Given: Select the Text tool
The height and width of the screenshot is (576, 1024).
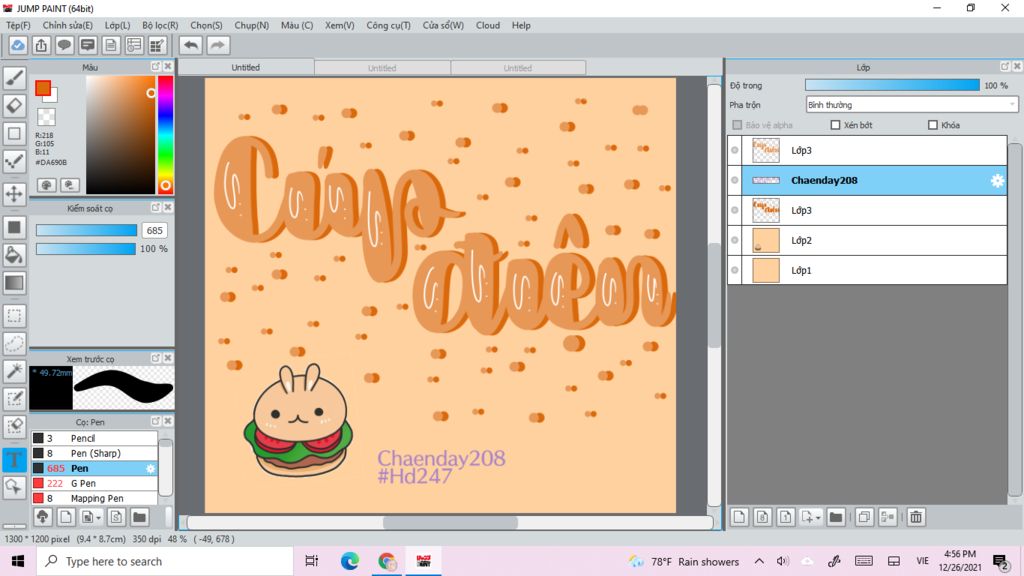Looking at the screenshot, I should [14, 459].
